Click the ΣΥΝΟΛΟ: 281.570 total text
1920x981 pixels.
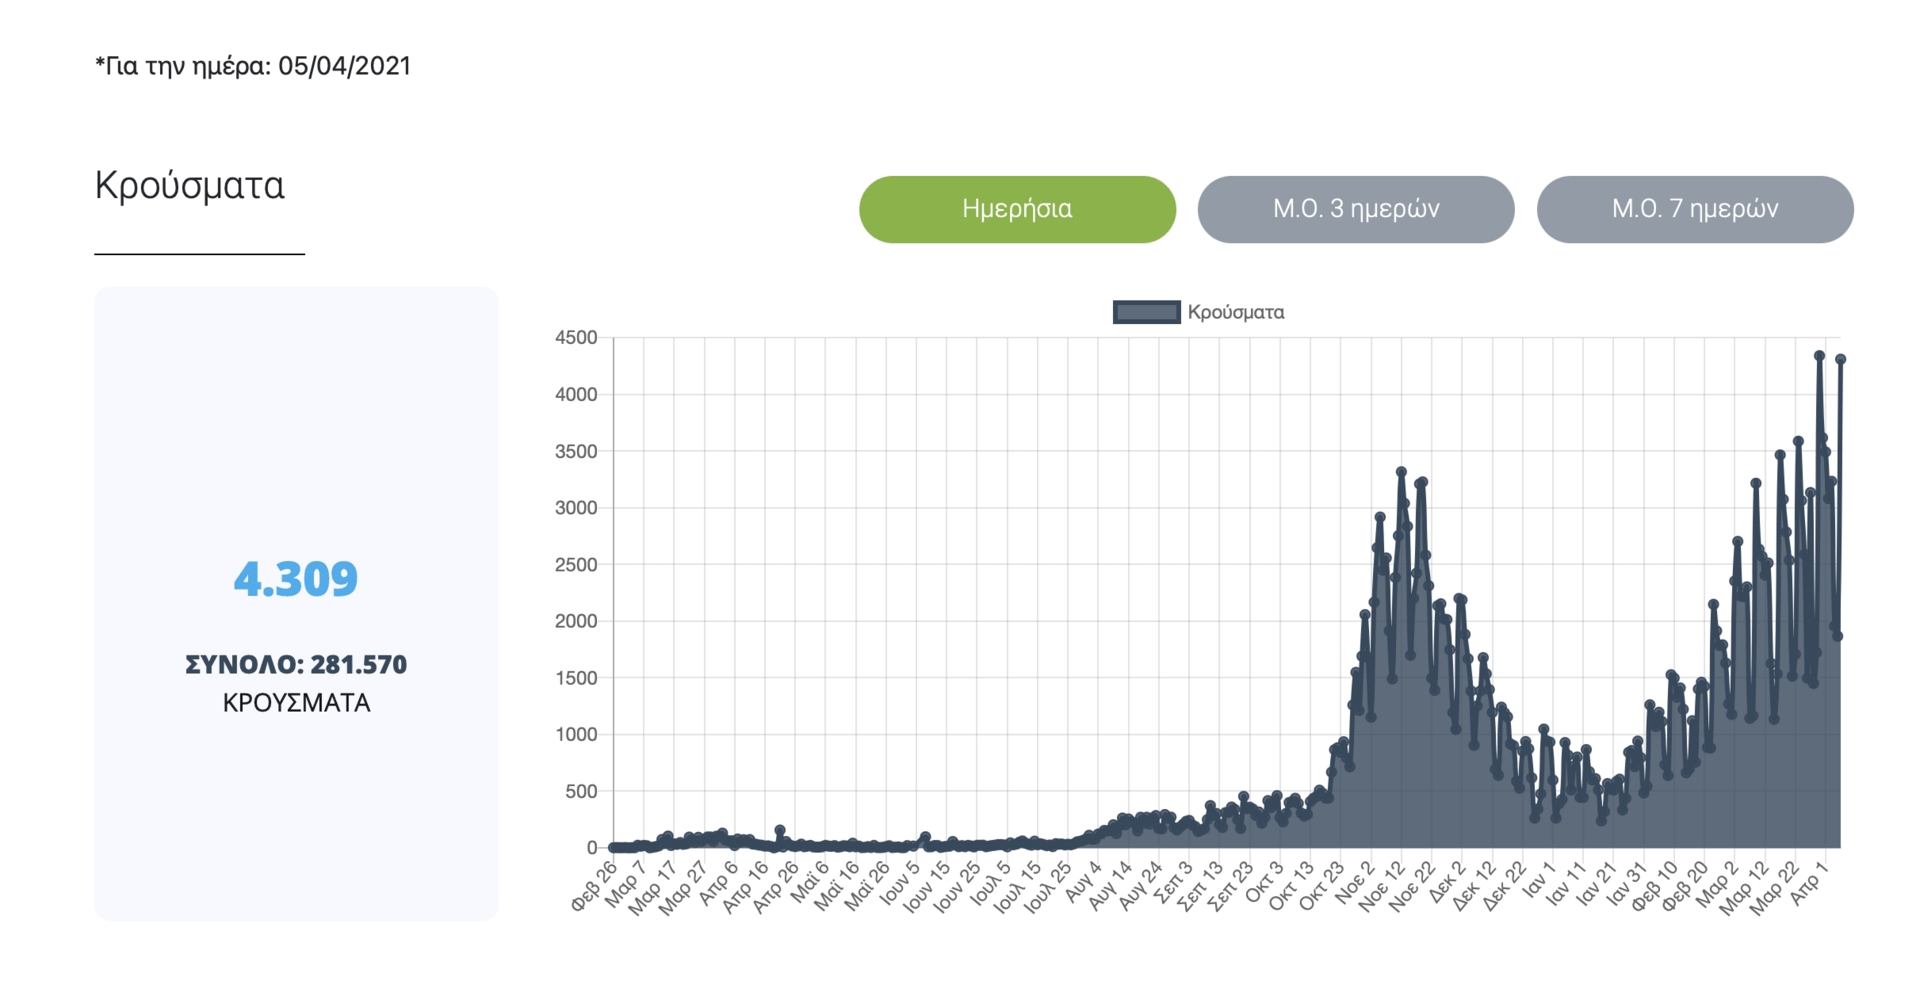296,664
